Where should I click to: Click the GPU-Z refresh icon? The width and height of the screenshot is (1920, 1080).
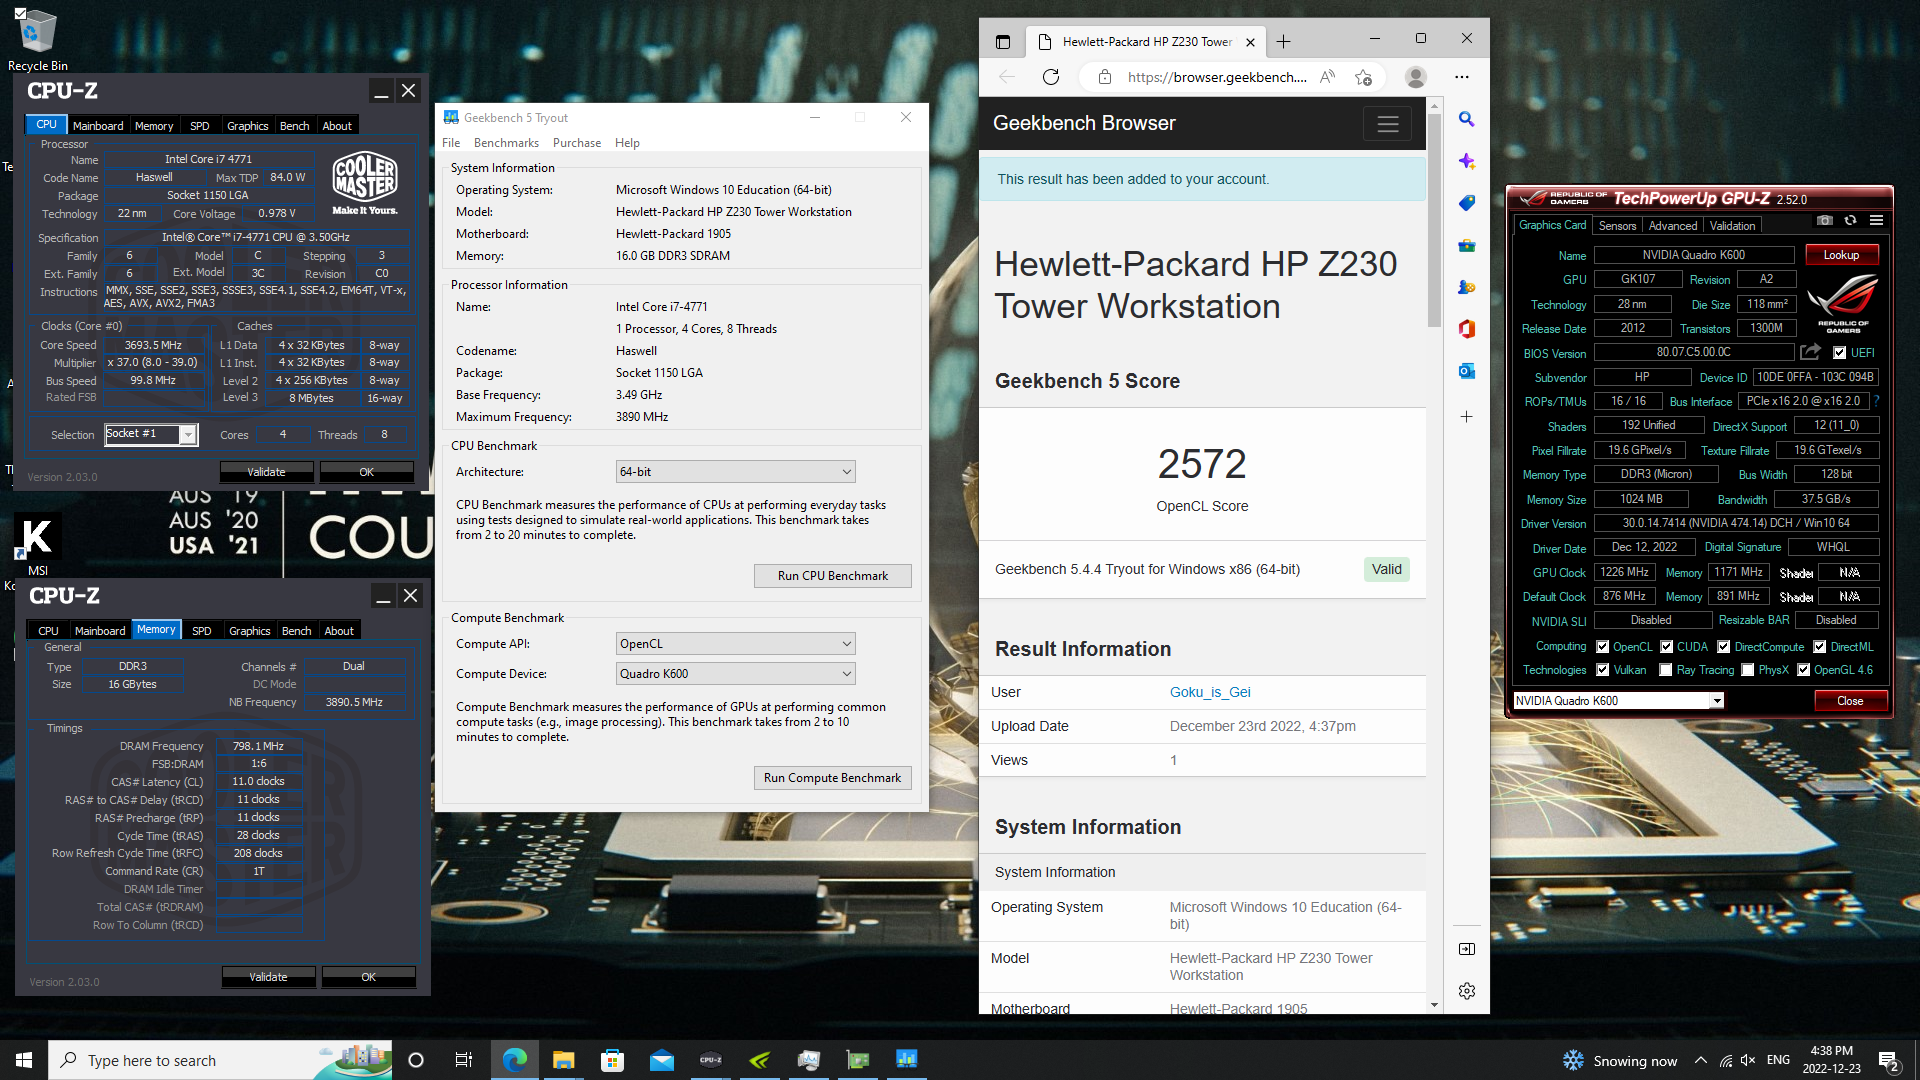point(1850,221)
